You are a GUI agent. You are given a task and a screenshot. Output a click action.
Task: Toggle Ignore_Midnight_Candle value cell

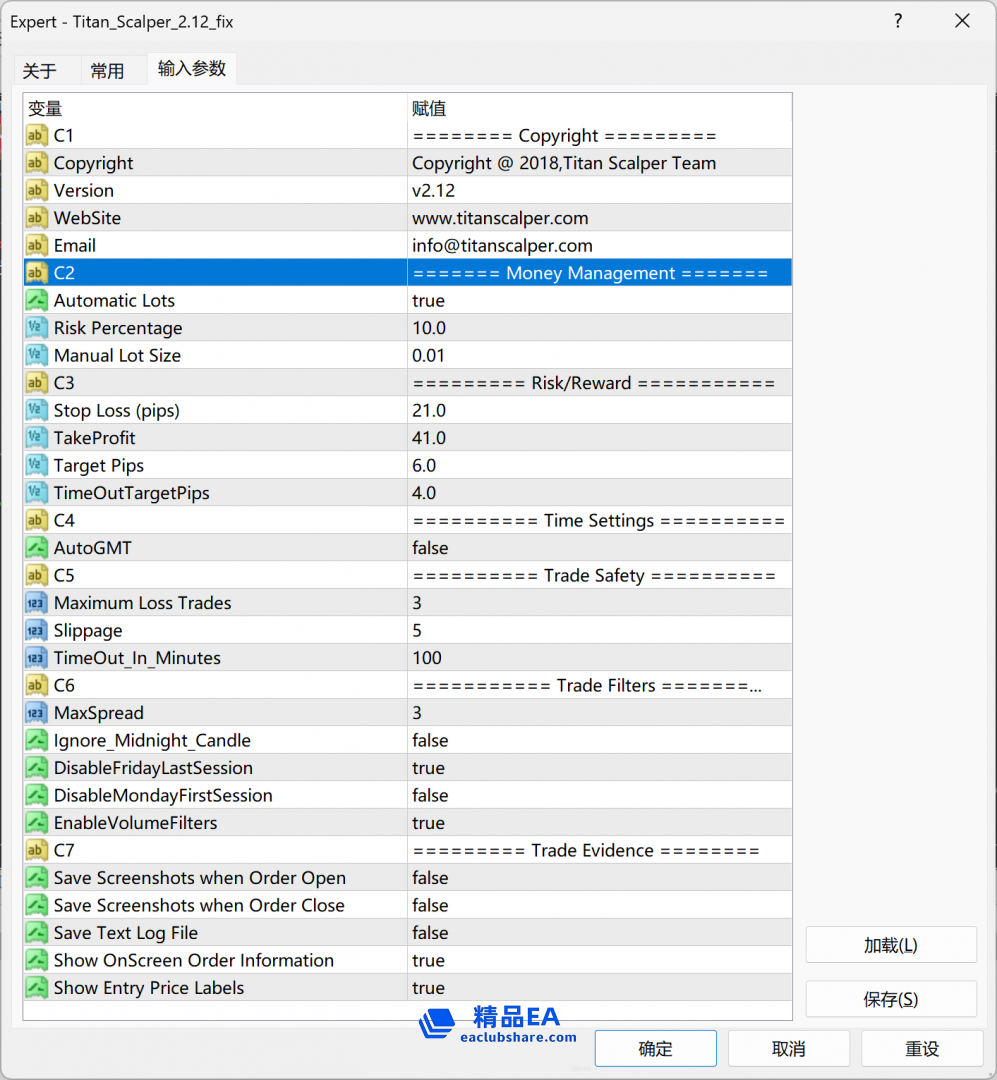coord(598,741)
